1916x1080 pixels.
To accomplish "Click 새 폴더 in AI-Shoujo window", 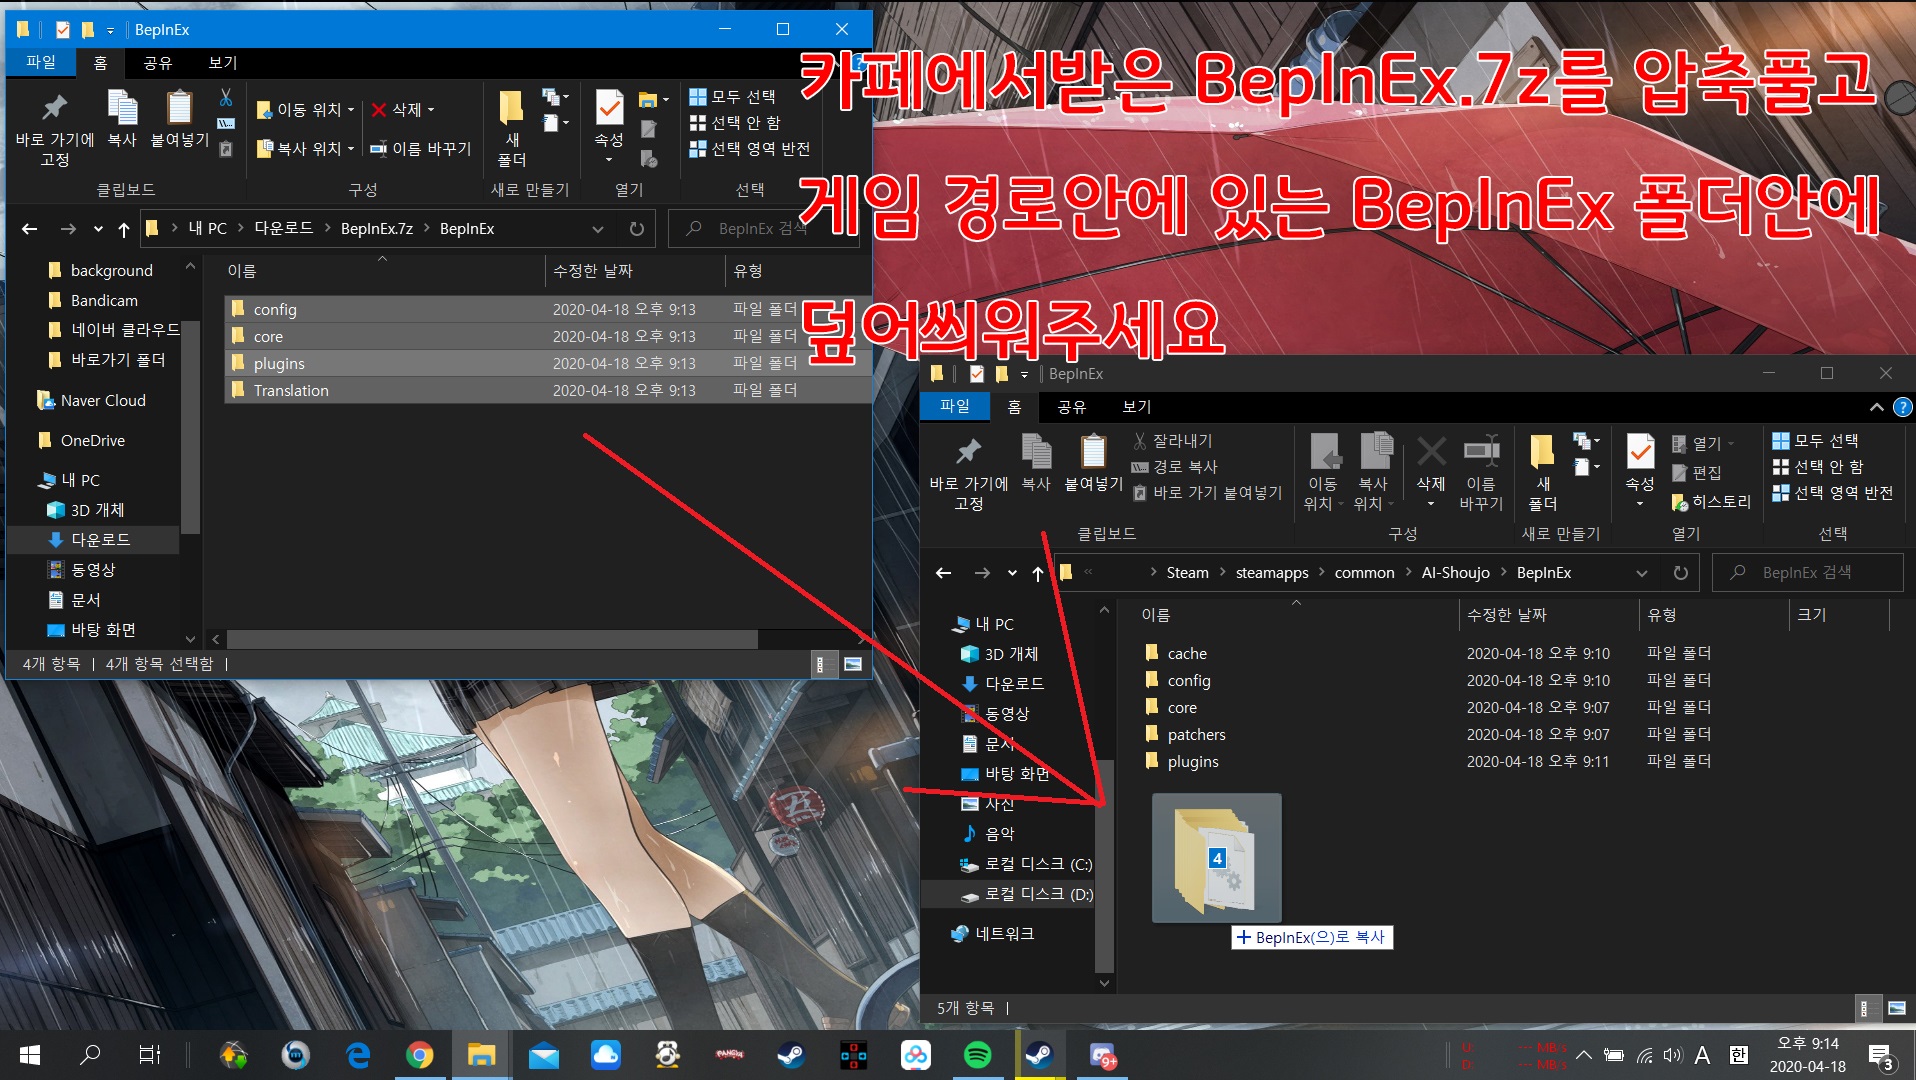I will (x=1543, y=472).
